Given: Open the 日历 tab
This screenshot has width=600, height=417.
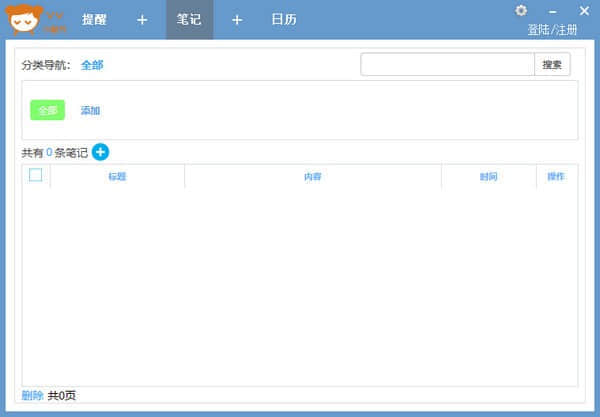Looking at the screenshot, I should coord(284,20).
